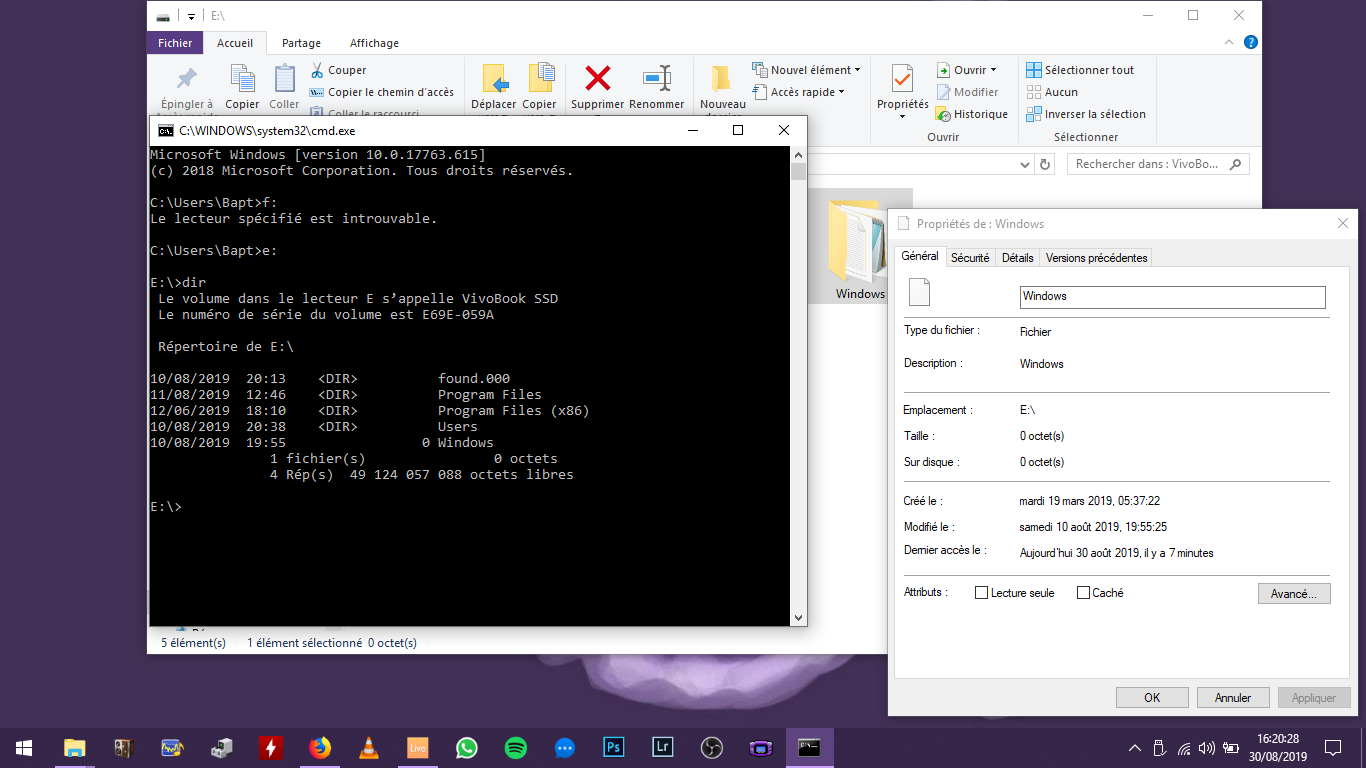Select the Général tab in Properties
1366x768 pixels.
click(x=920, y=256)
